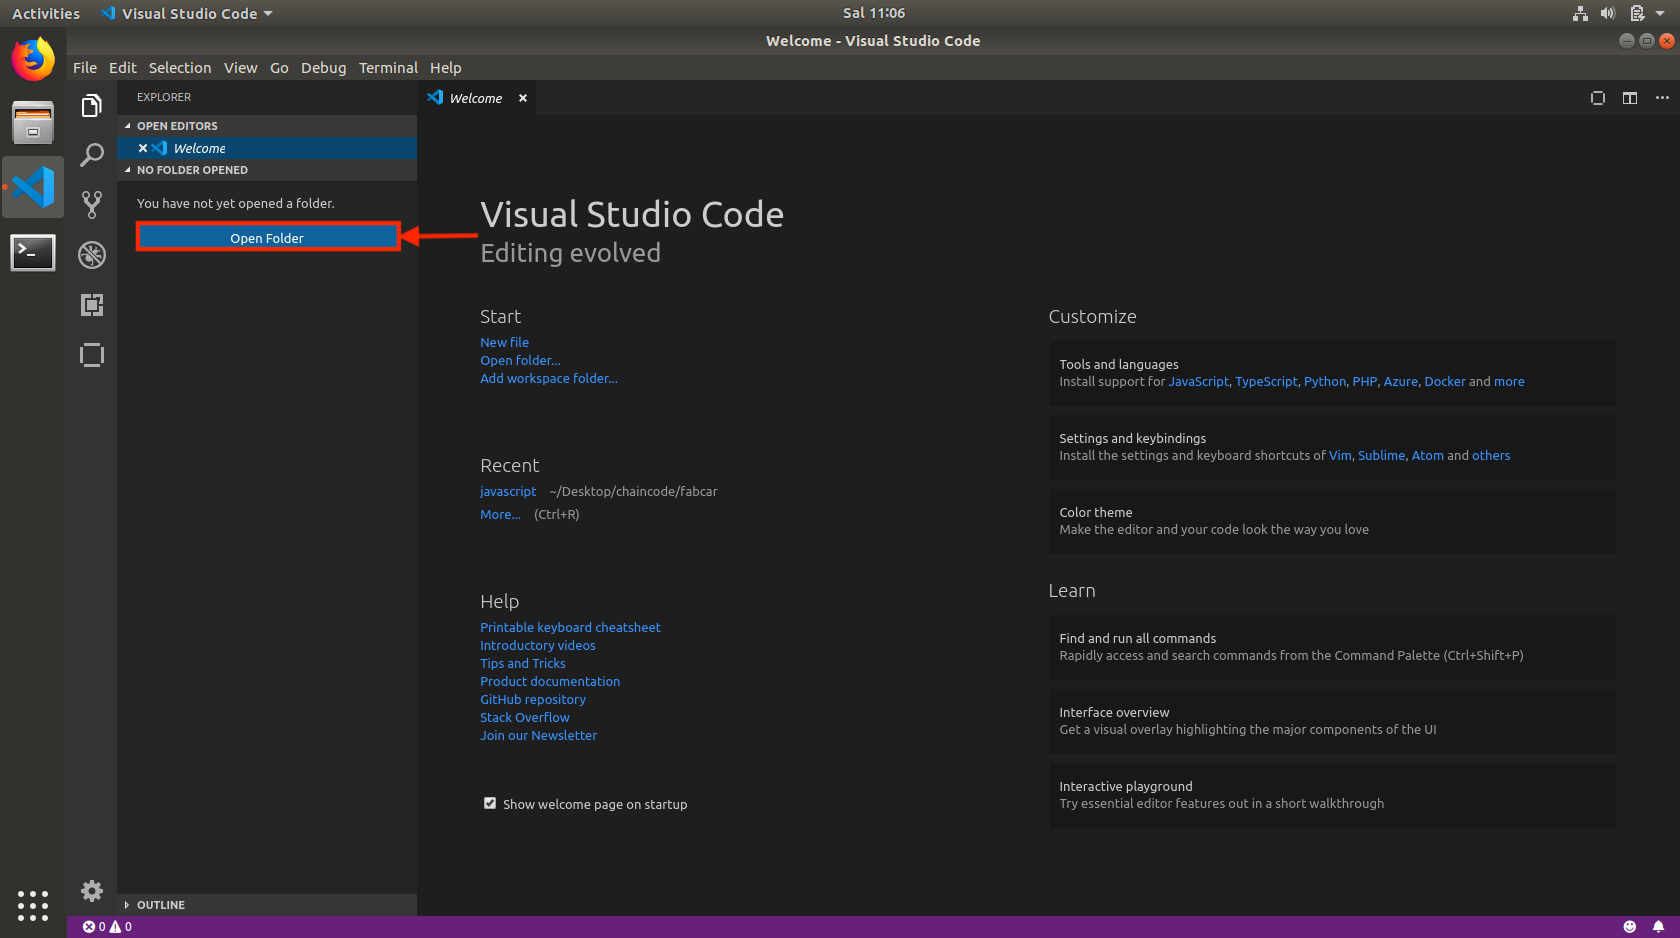Open Printable keyboard cheatsheet link
The image size is (1680, 938).
(x=570, y=627)
